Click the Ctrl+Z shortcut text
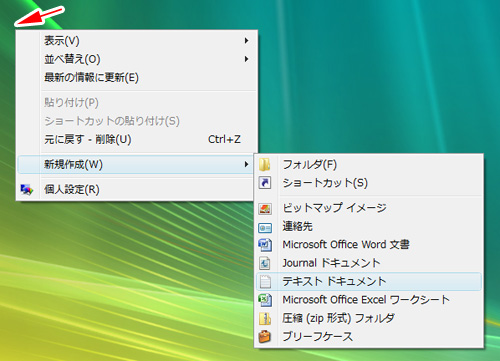 tap(224, 139)
